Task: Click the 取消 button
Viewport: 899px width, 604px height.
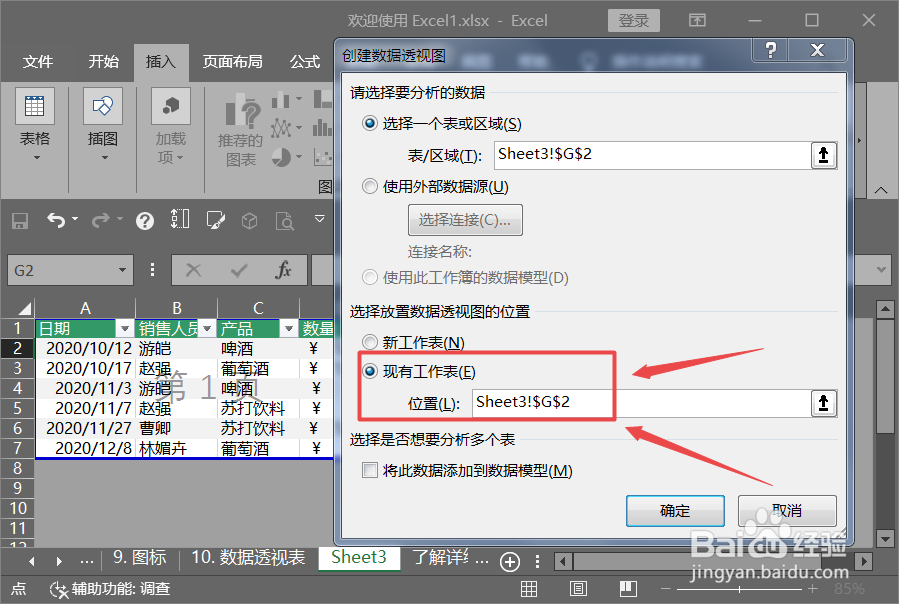Action: tap(787, 510)
